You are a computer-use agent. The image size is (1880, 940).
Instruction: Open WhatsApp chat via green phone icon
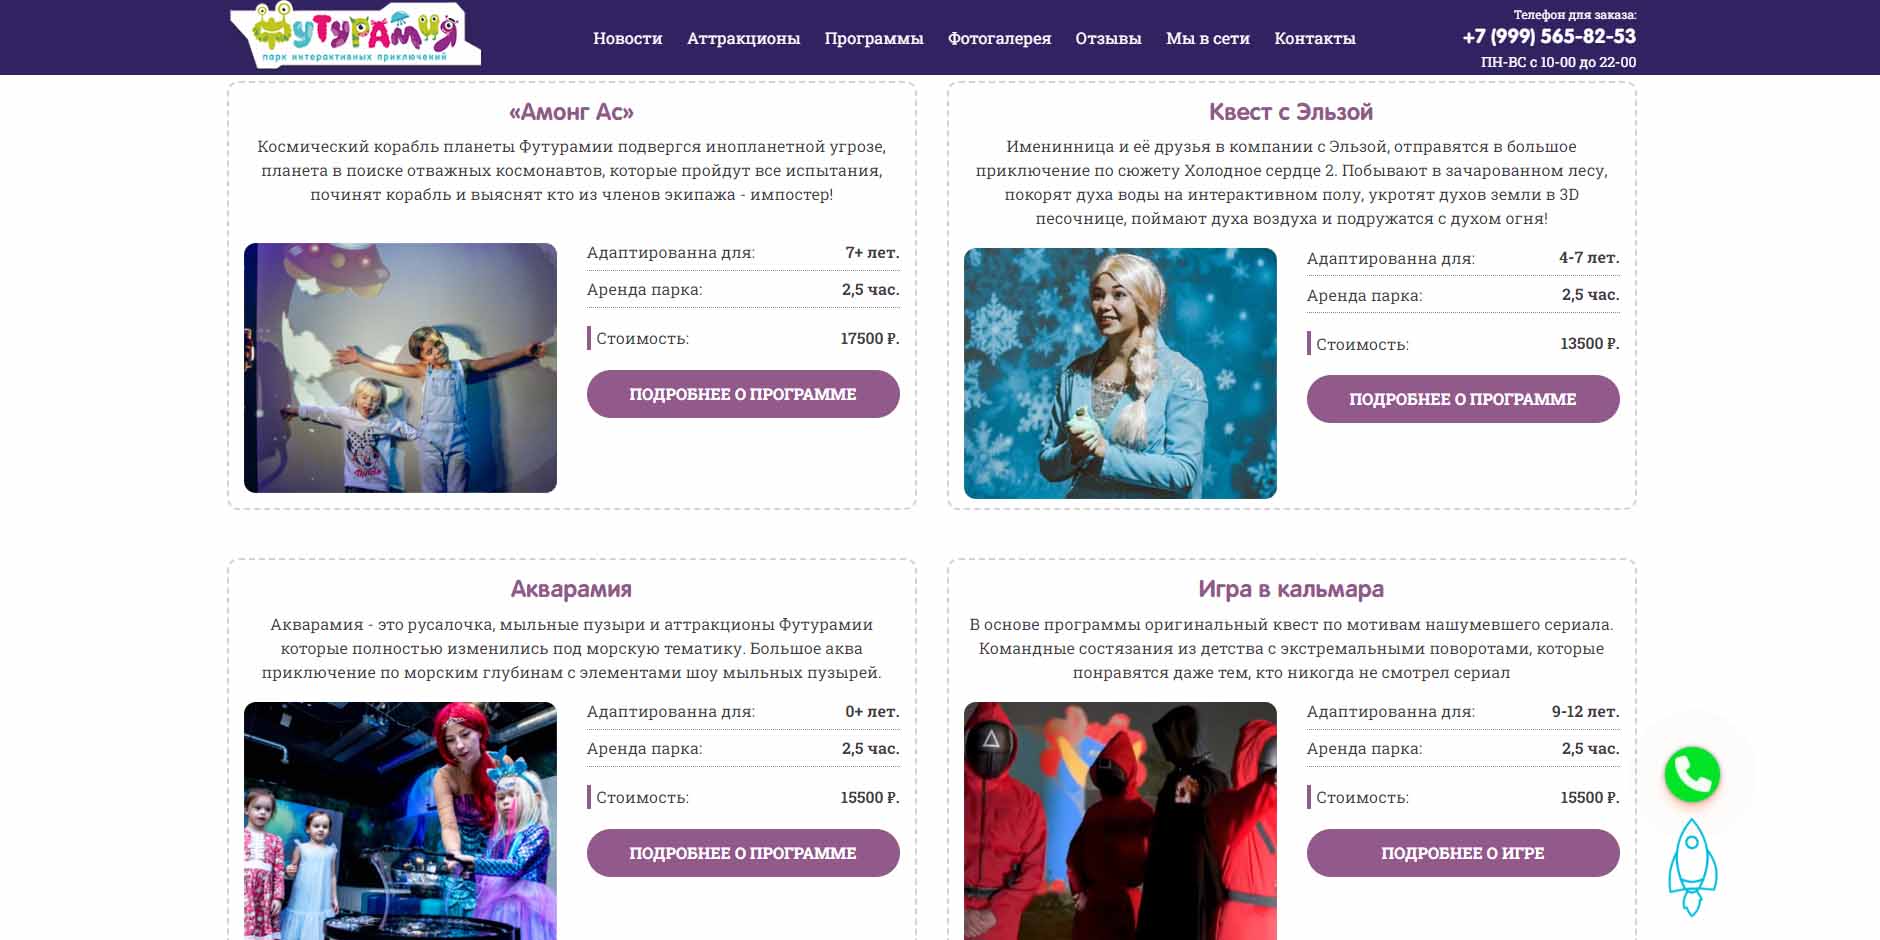pos(1692,774)
